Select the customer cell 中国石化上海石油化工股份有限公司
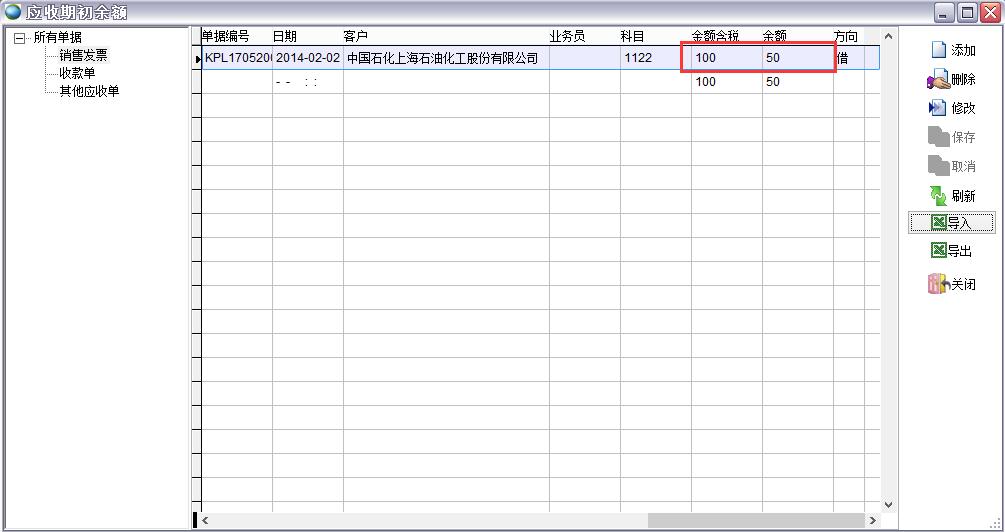Viewport: 1005px width, 532px height. pos(442,58)
